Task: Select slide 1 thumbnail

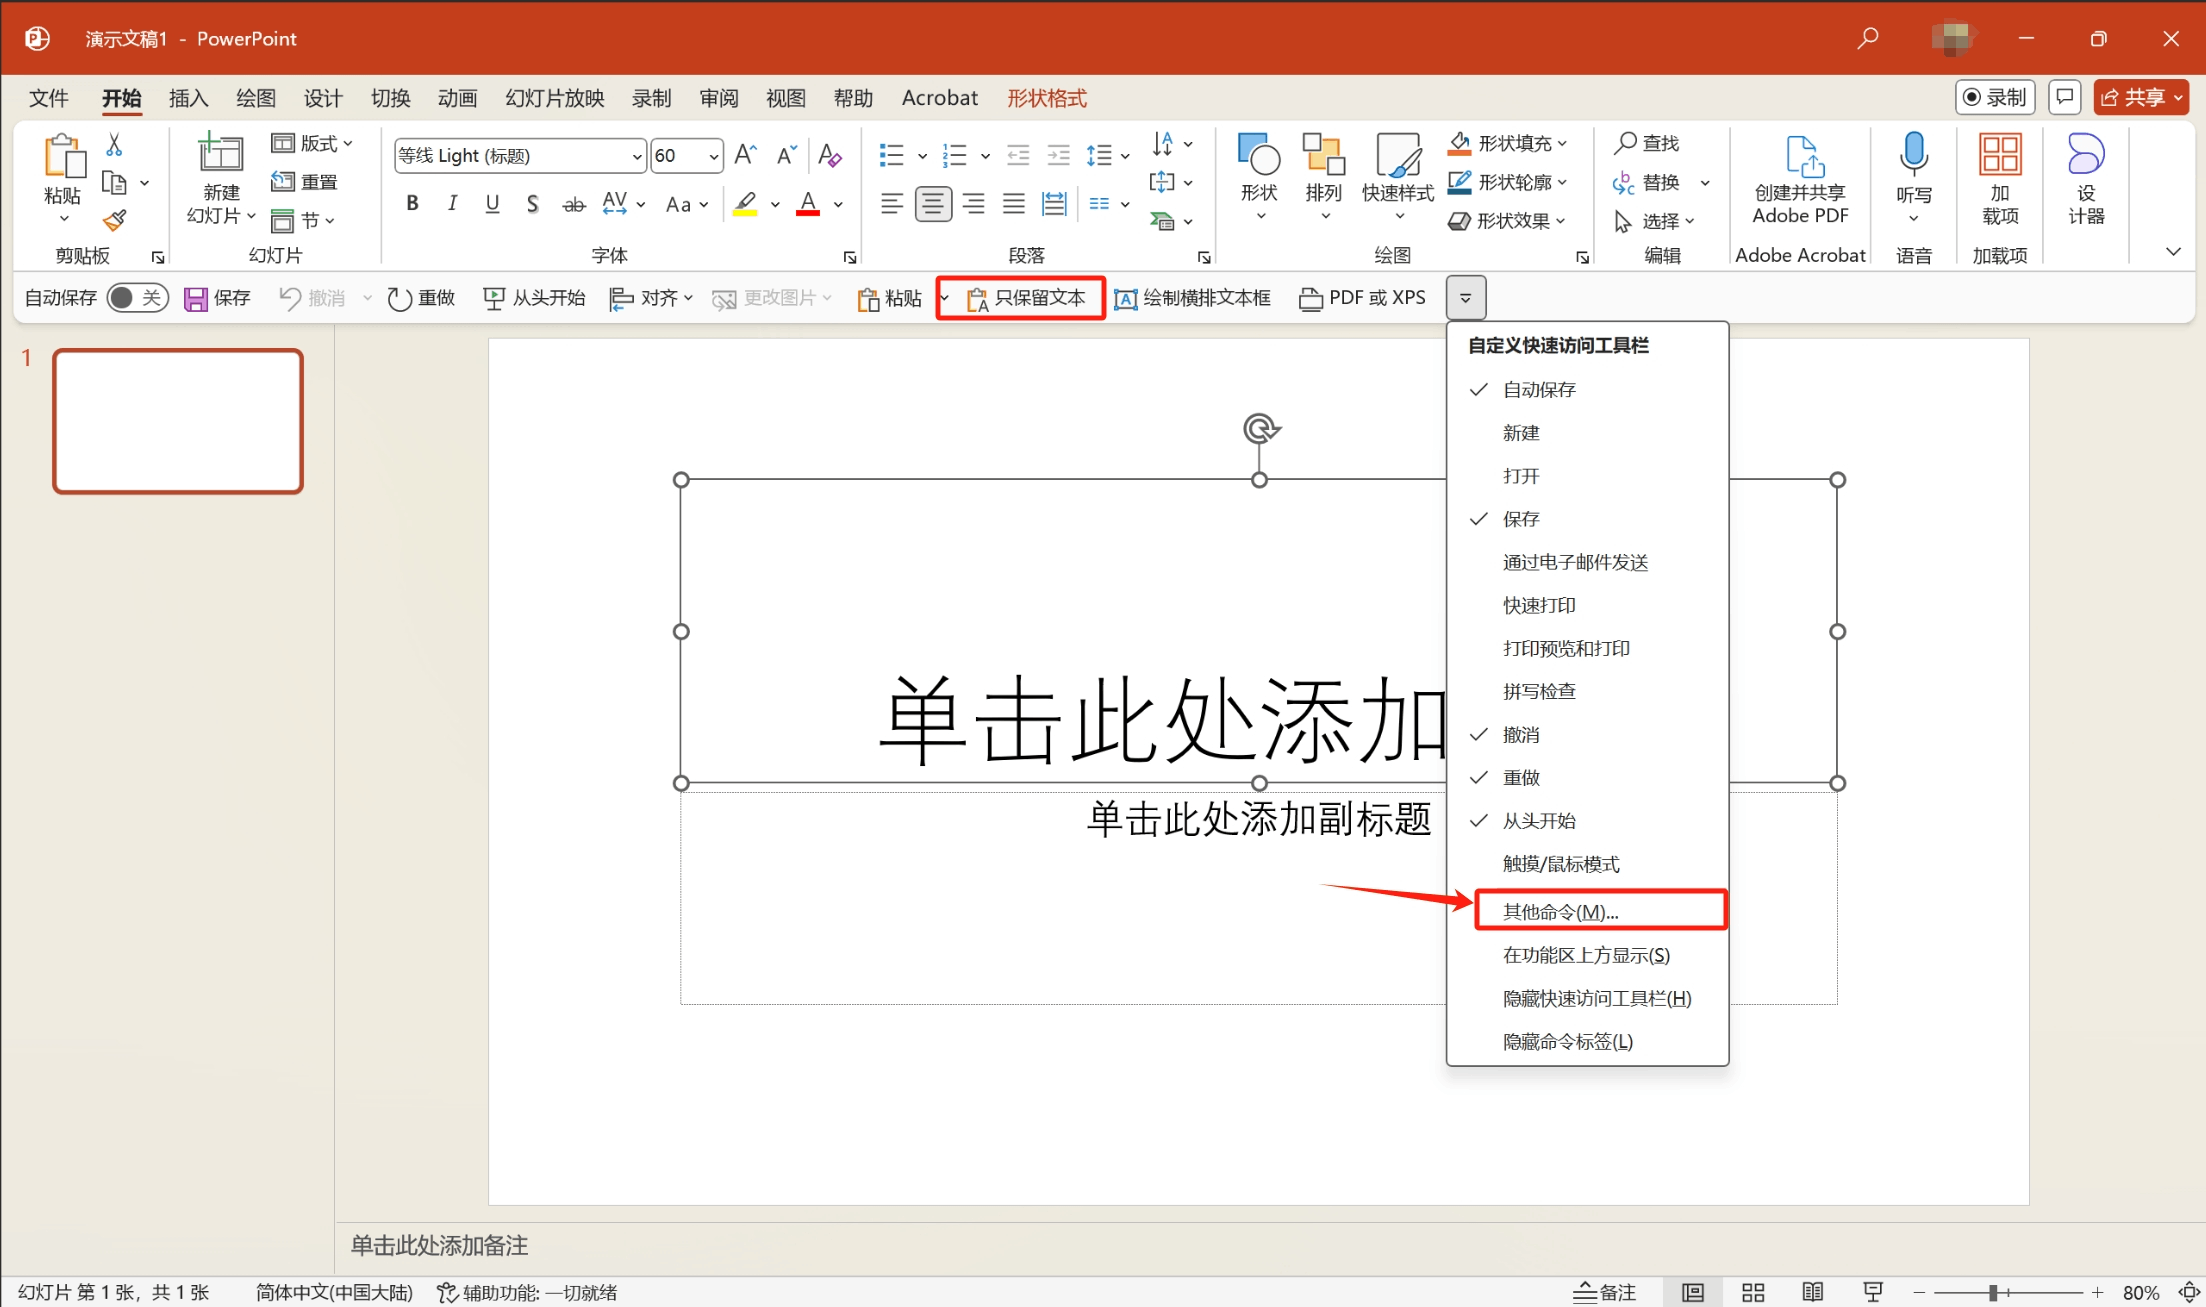Action: pos(178,421)
